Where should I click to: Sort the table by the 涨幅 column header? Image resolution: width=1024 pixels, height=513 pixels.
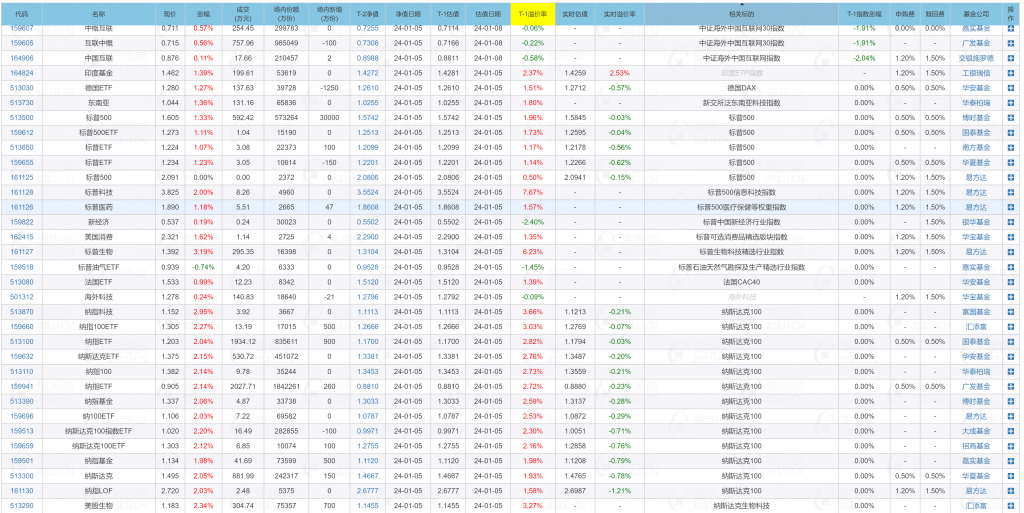[x=203, y=15]
